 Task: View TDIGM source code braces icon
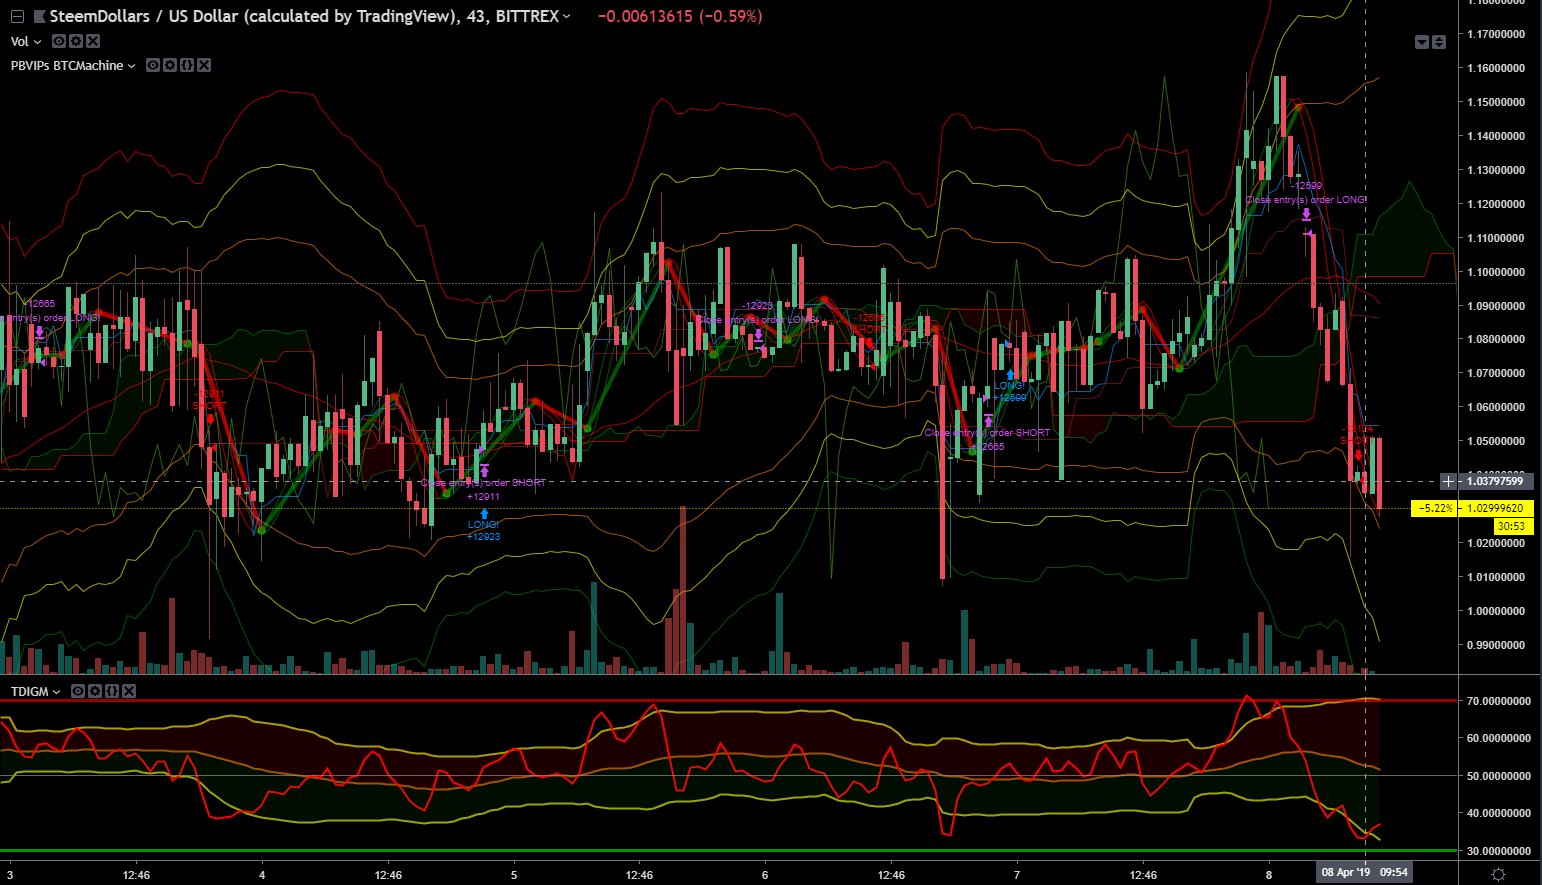112,691
